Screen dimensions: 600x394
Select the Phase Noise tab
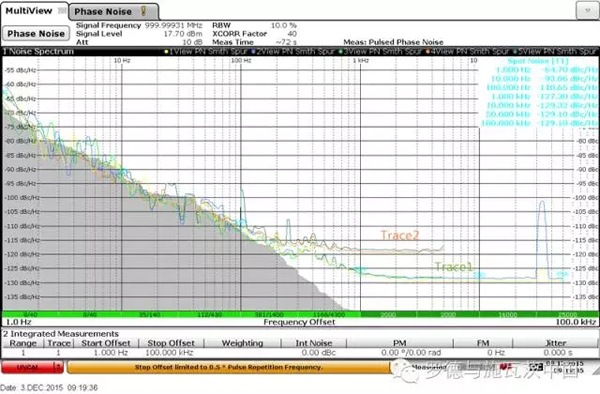114,12
